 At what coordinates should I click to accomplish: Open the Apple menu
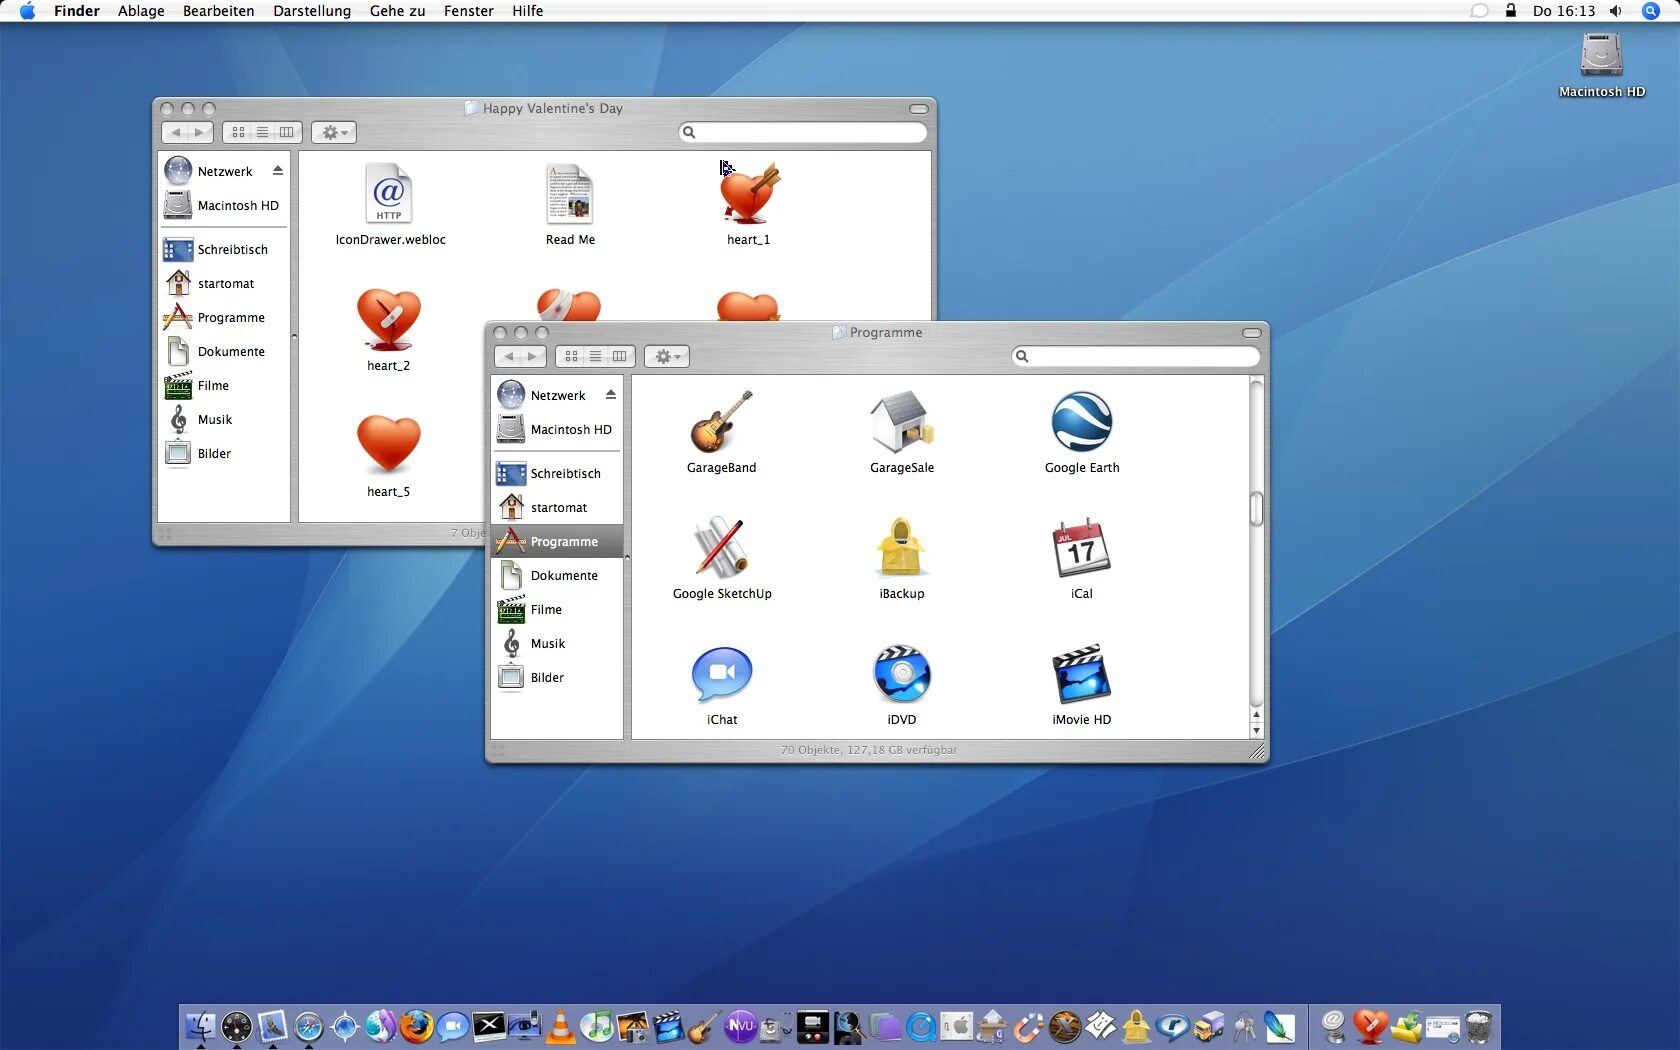point(27,11)
